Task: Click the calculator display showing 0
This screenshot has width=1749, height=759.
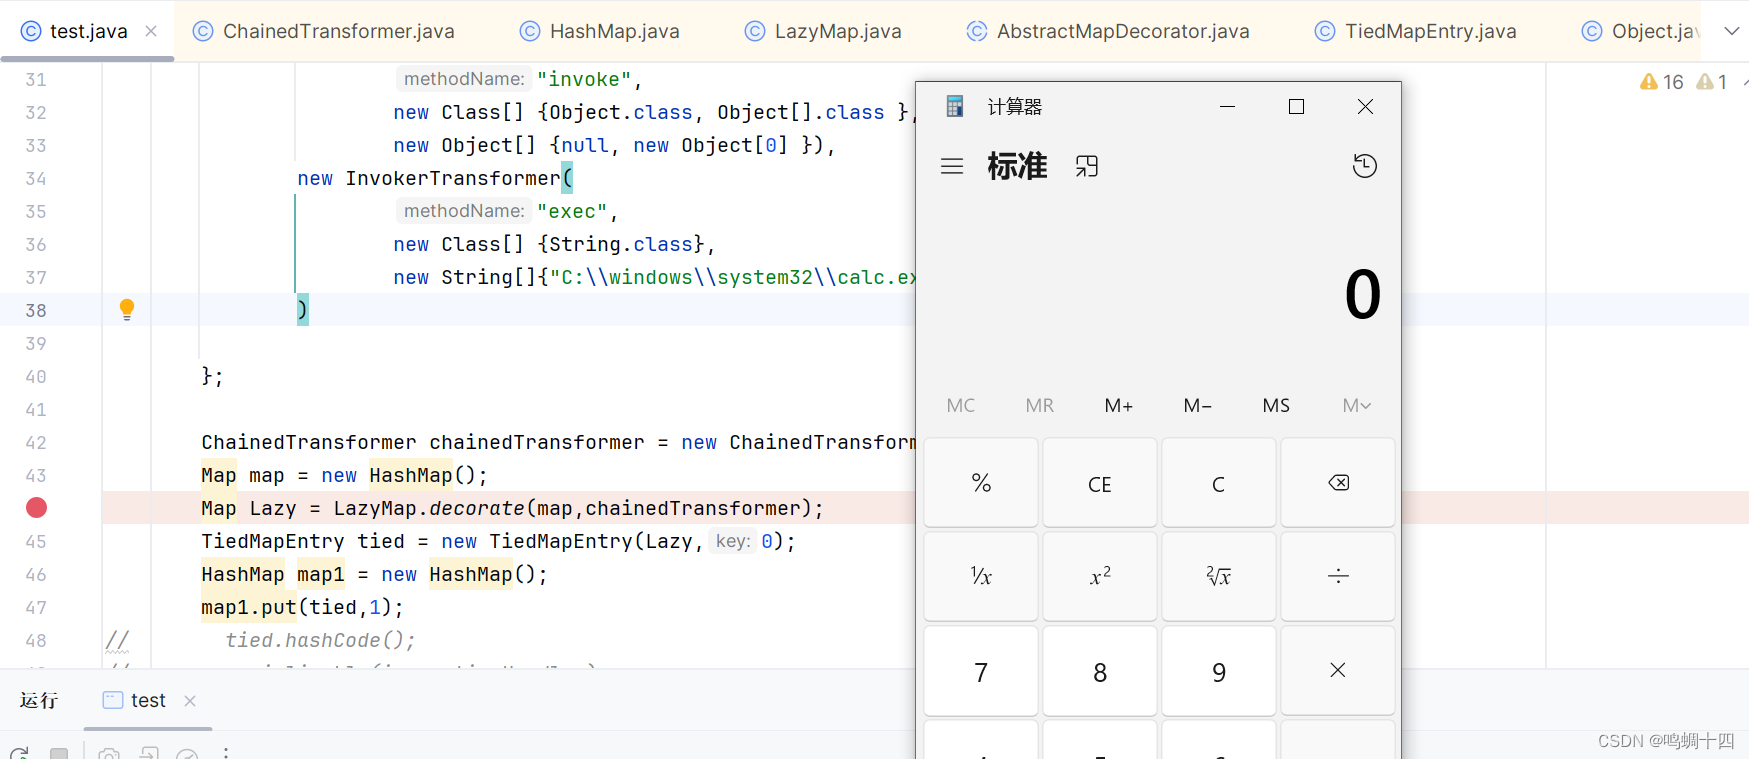Action: coord(1362,295)
